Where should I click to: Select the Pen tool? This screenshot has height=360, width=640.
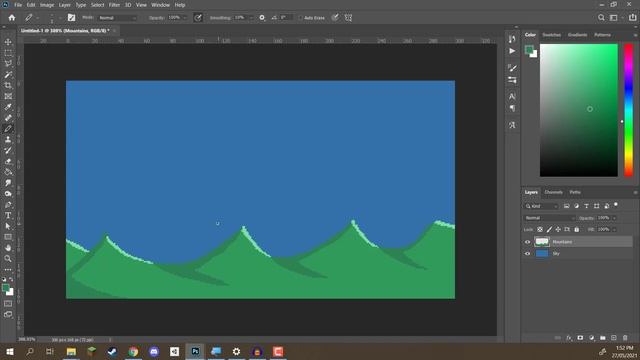8,204
